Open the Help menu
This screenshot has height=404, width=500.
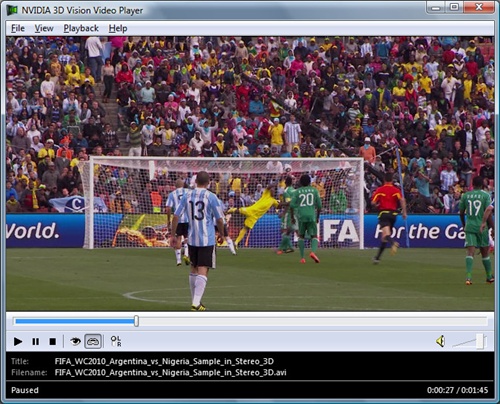coord(118,28)
